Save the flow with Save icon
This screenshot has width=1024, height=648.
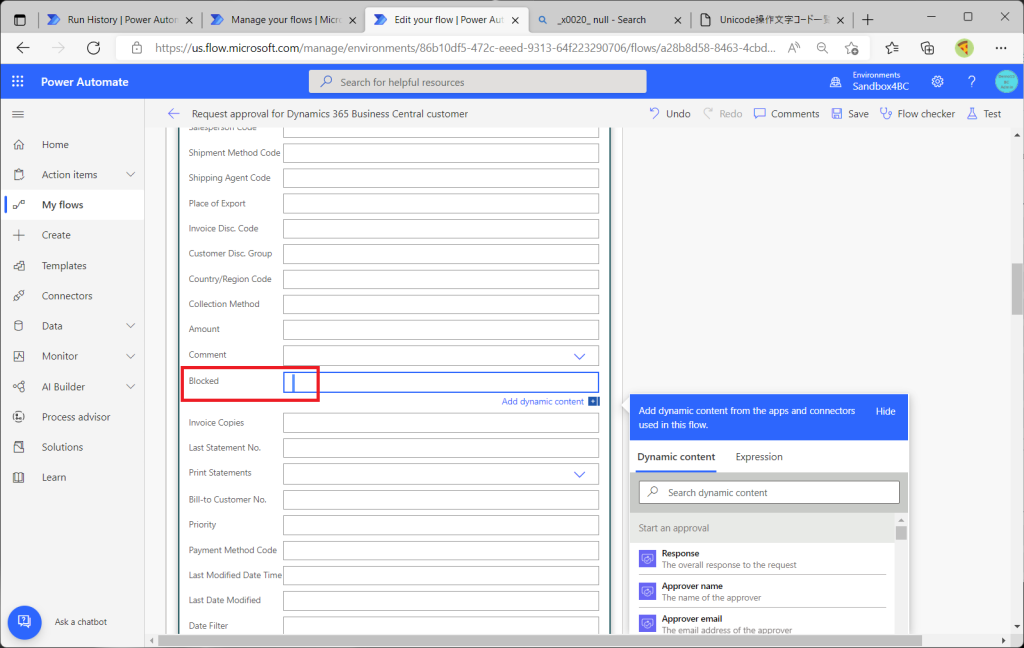(x=837, y=114)
